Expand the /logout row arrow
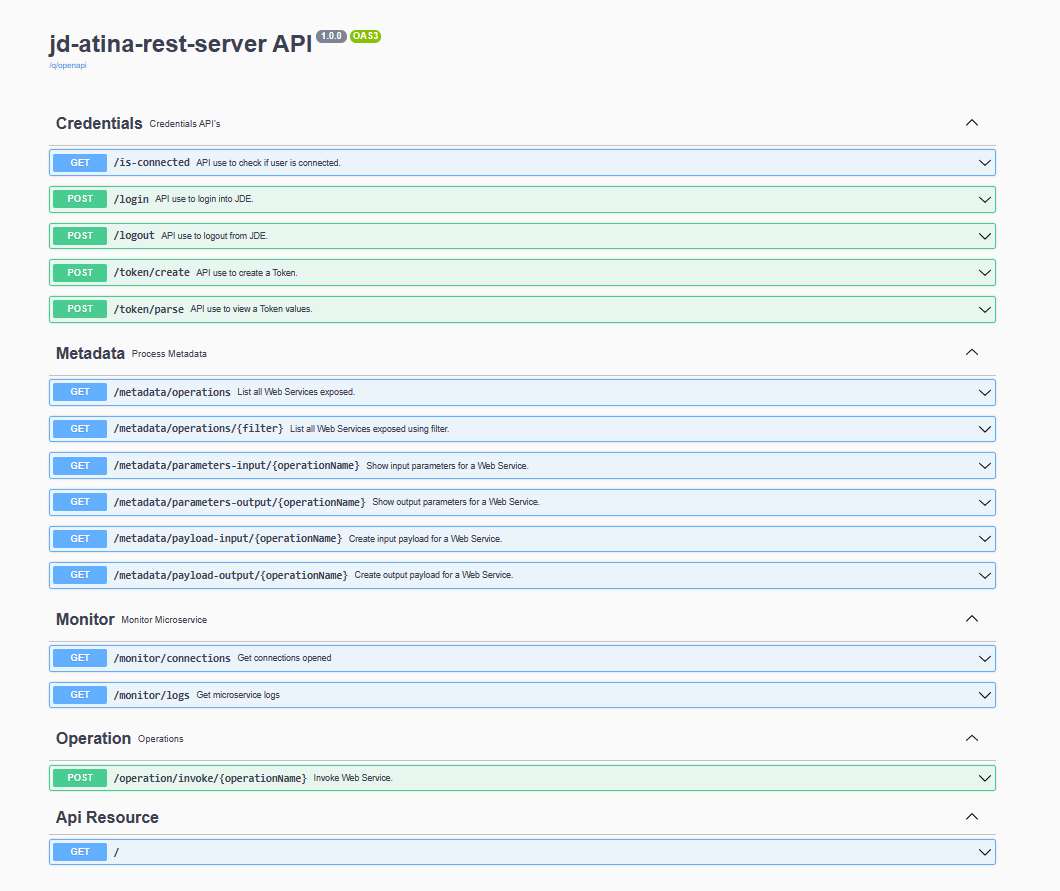 [x=984, y=236]
